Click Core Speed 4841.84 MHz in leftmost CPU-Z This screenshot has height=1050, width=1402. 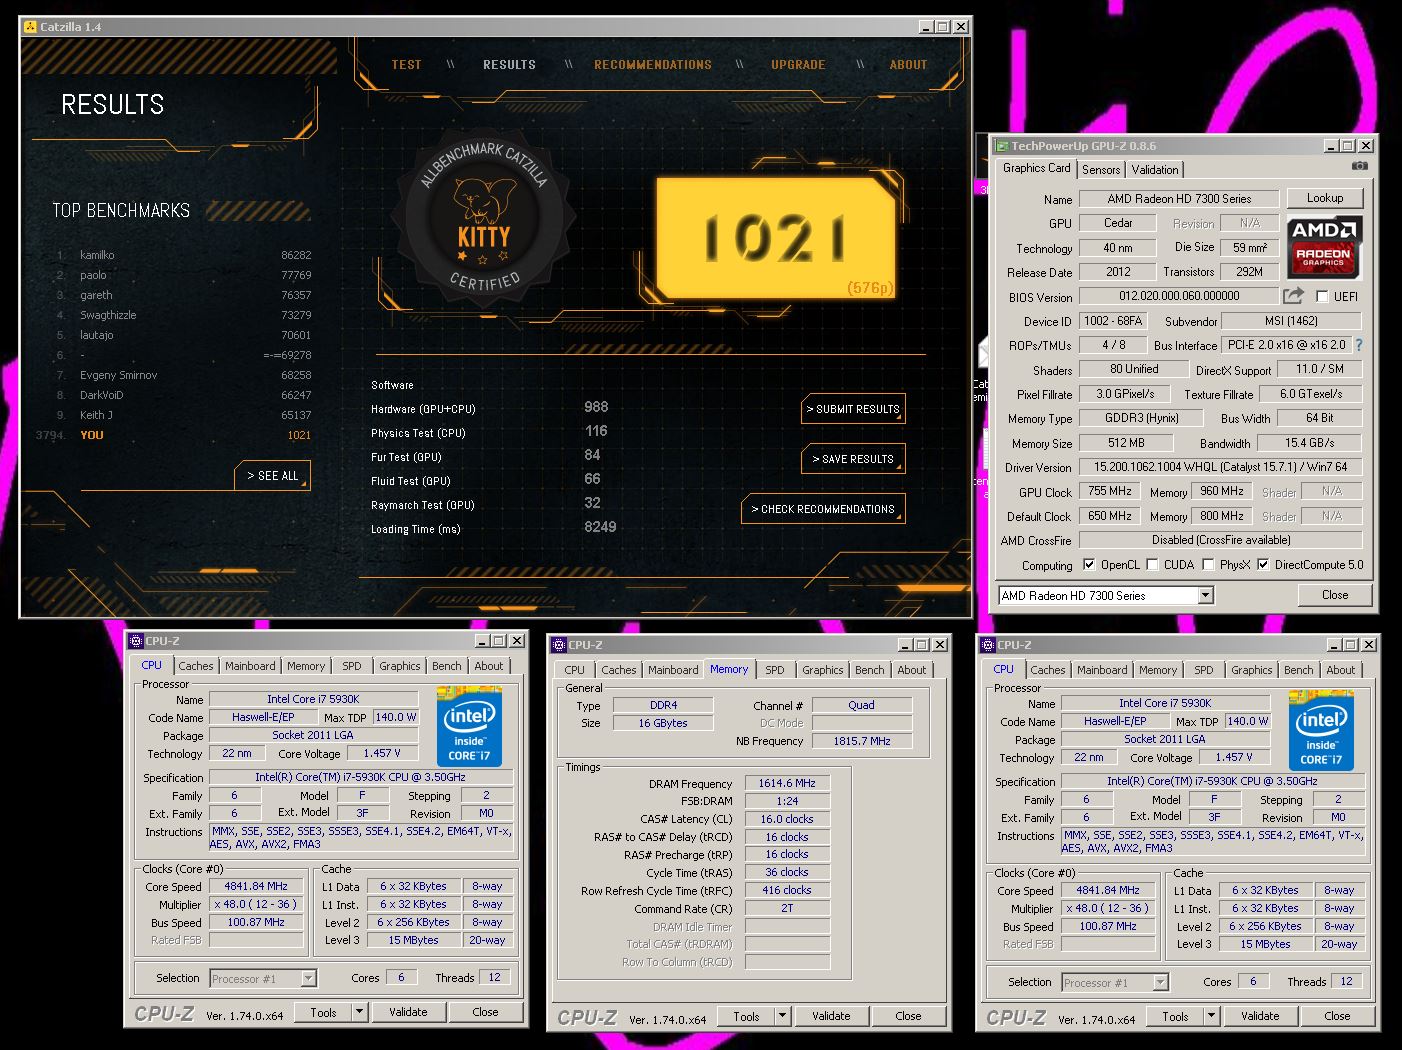click(x=256, y=886)
